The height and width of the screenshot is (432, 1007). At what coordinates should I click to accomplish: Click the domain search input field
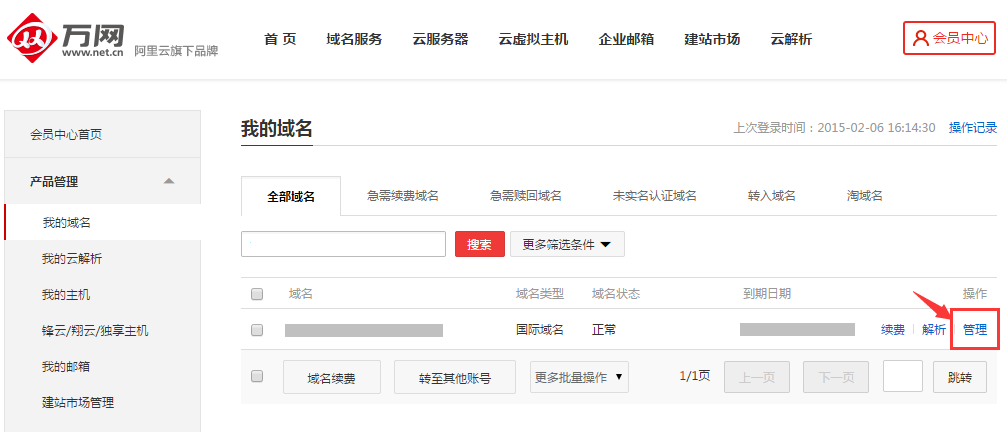tap(343, 244)
